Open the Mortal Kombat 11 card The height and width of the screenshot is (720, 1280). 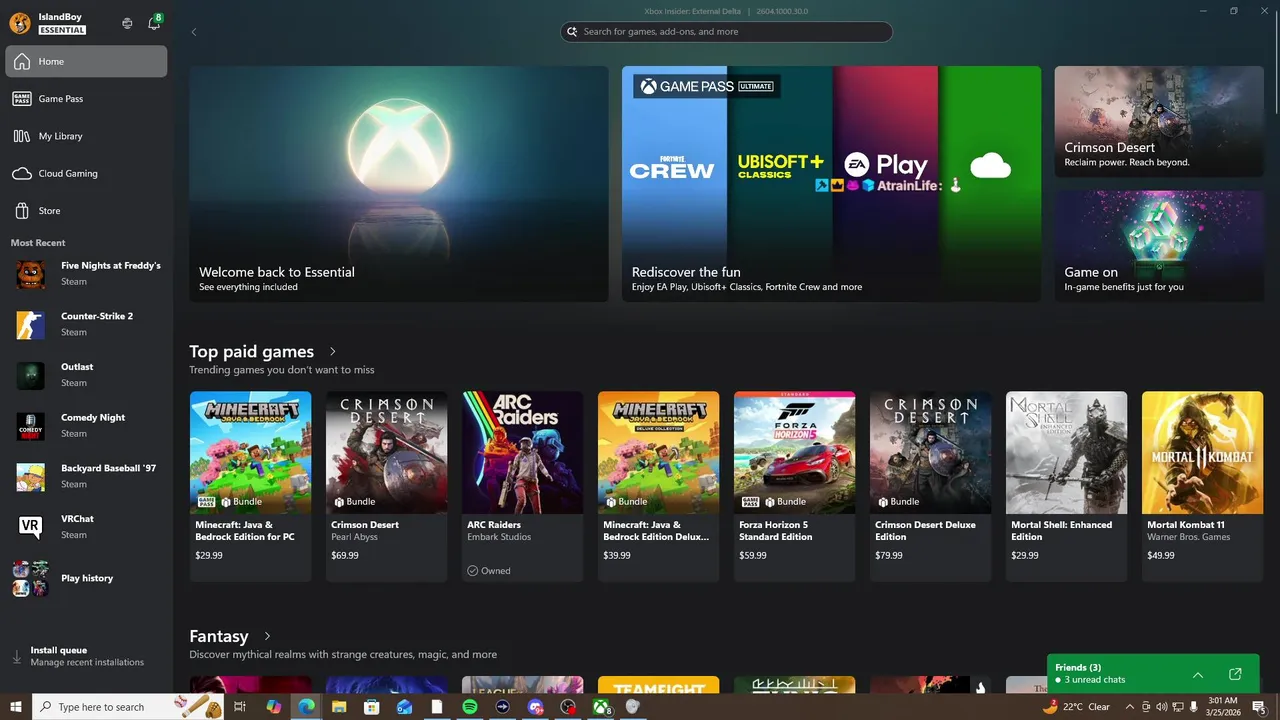[x=1202, y=486]
